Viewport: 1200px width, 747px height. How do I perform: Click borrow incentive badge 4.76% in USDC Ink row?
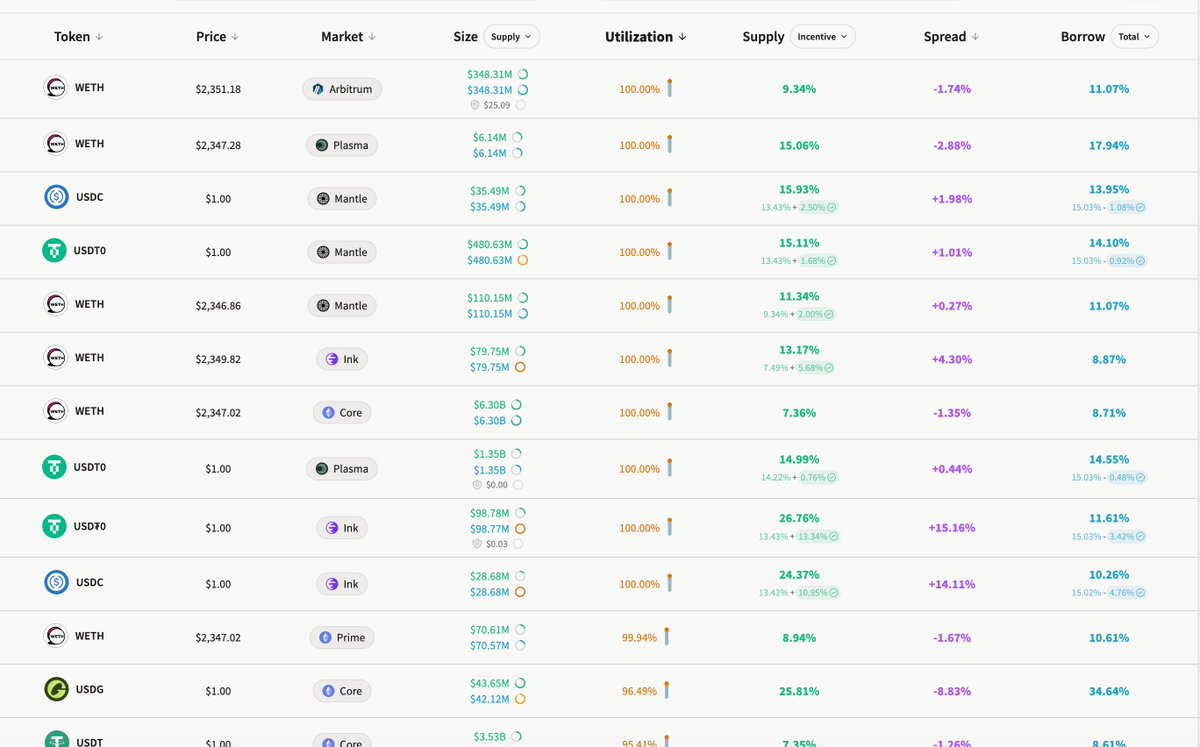pyautogui.click(x=1127, y=592)
